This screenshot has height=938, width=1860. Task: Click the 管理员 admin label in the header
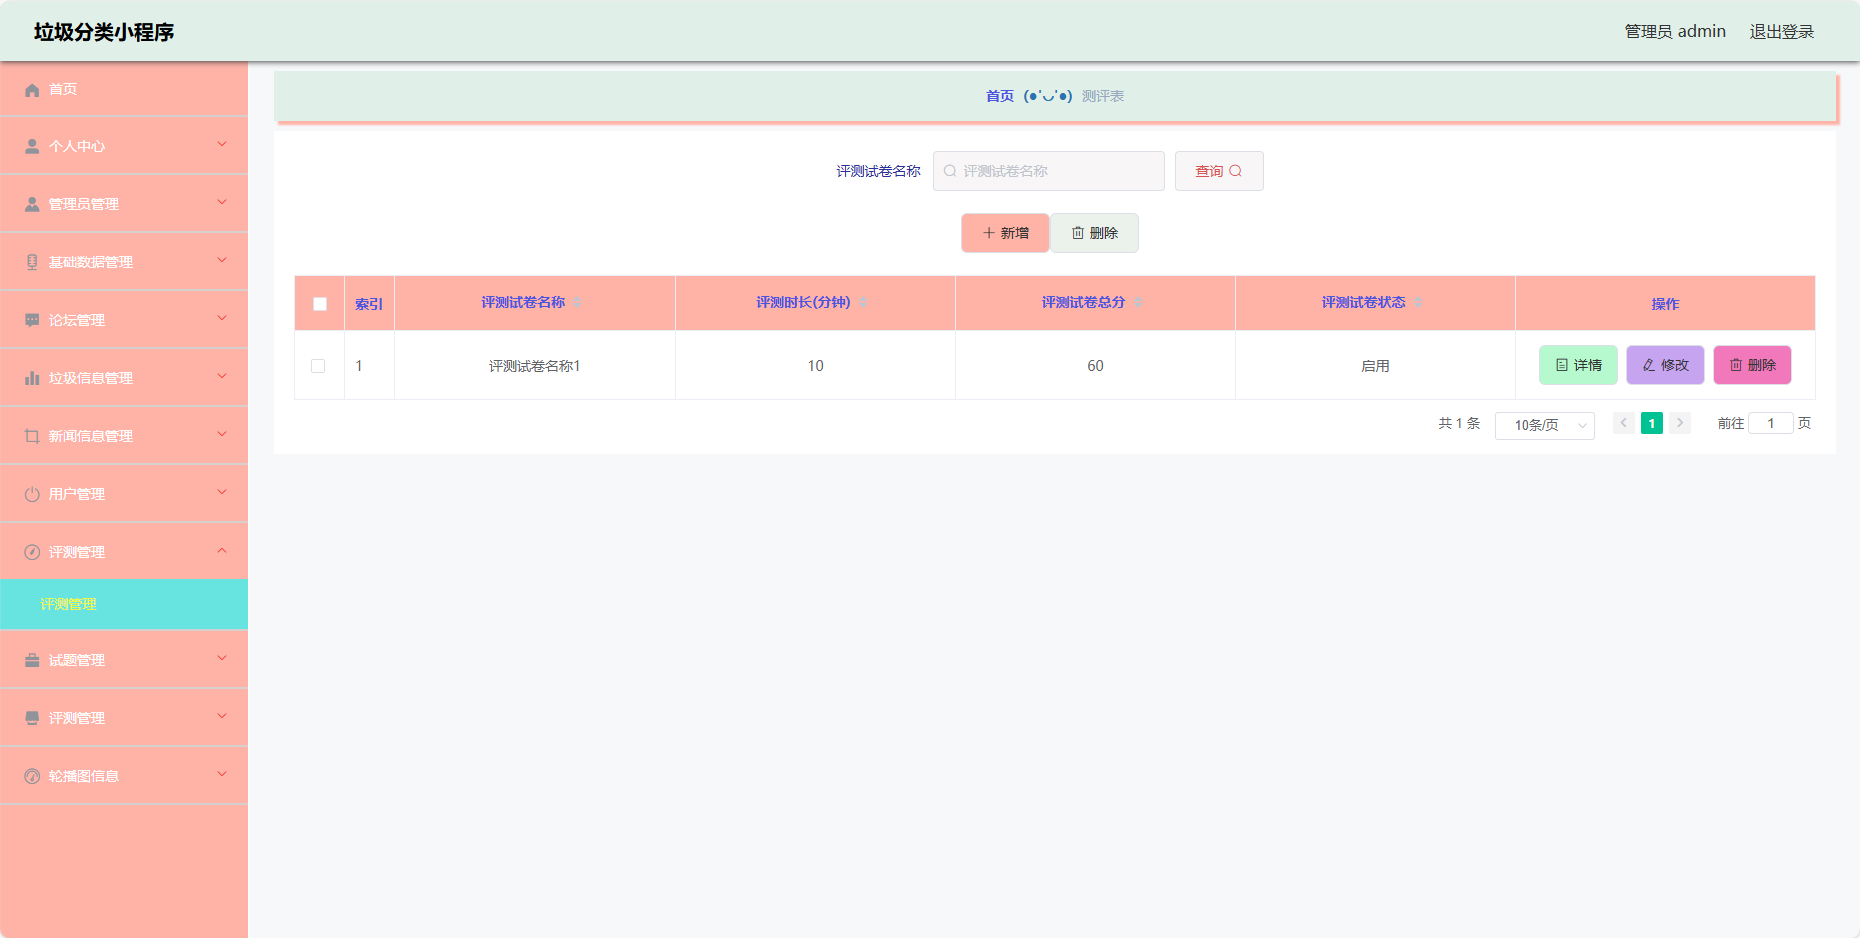click(1675, 32)
